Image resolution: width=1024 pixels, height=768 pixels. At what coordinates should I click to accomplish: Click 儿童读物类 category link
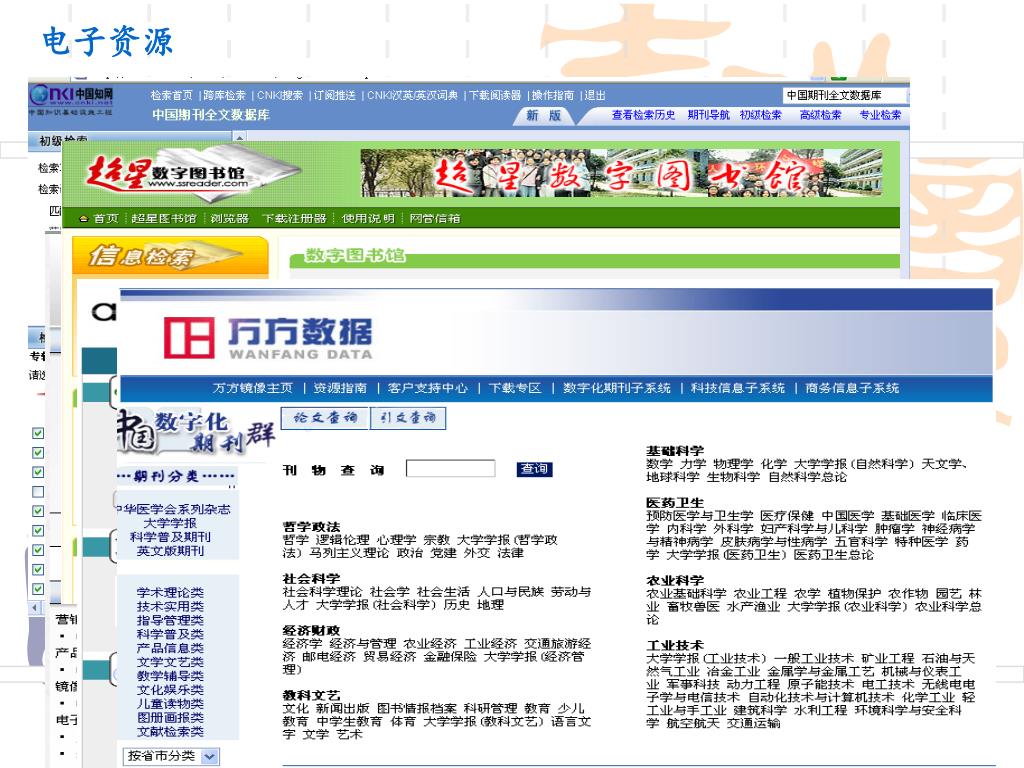click(170, 704)
